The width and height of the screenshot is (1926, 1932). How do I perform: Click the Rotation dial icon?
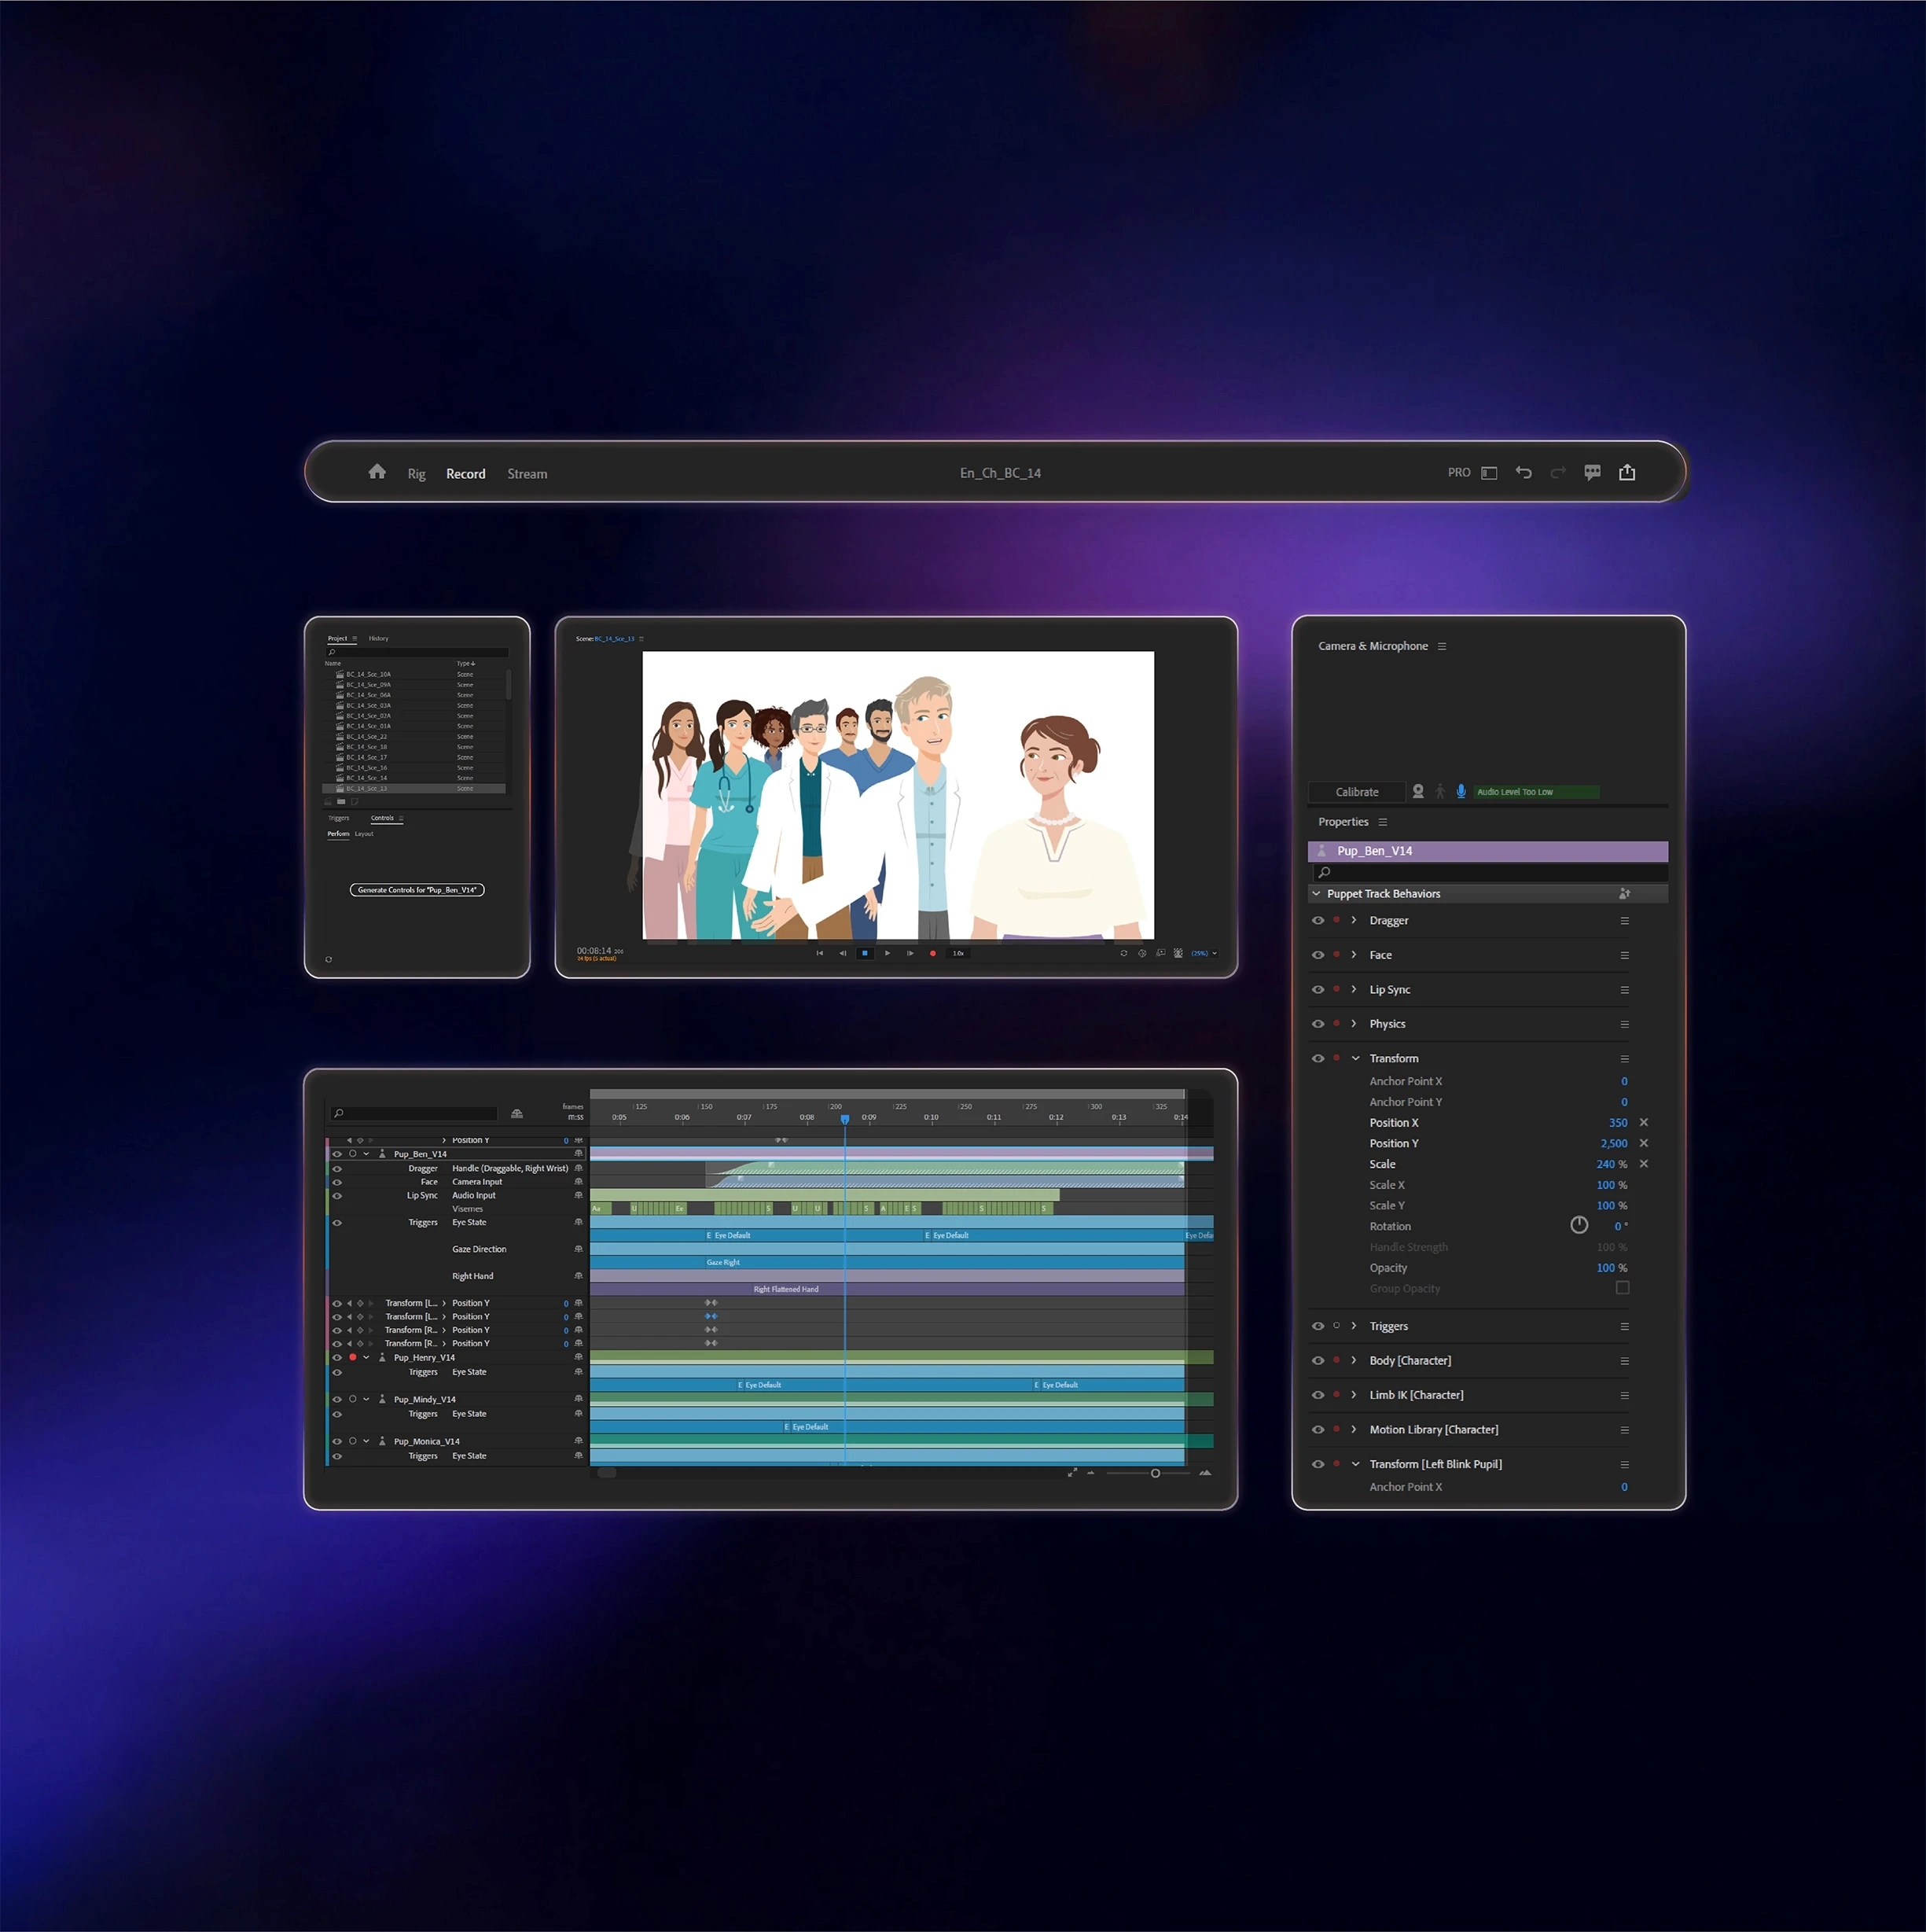pos(1579,1226)
